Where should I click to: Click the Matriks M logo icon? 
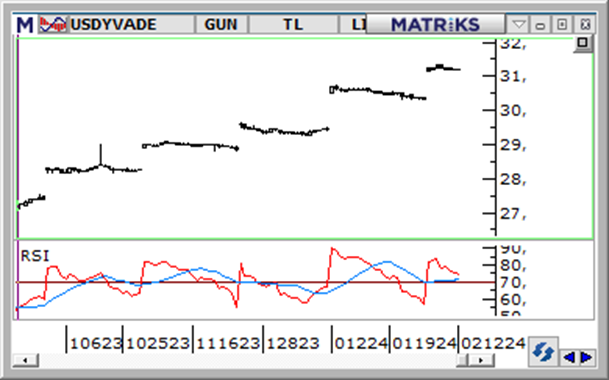[x=25, y=24]
